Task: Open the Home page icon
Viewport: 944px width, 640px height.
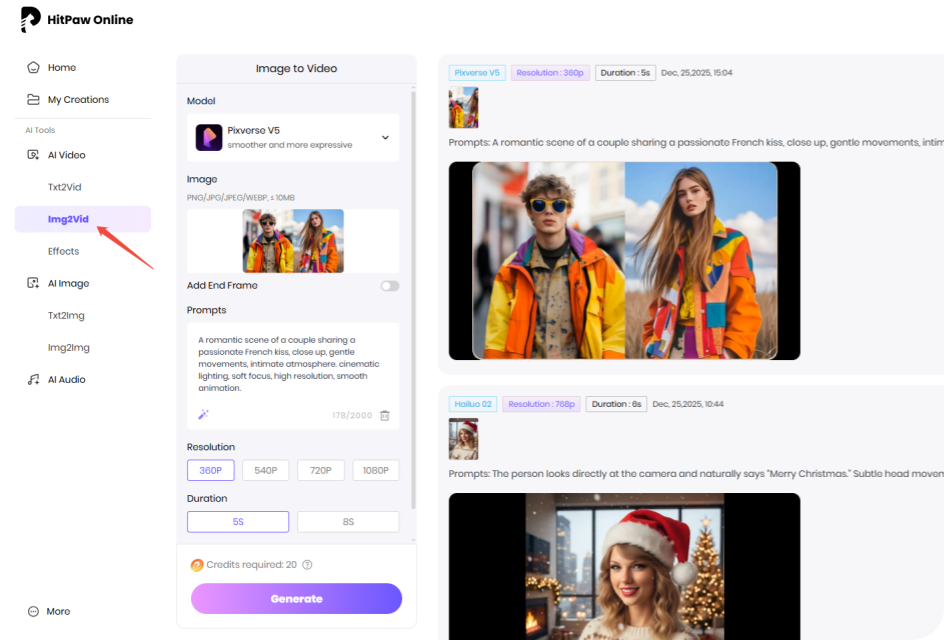Action: [x=33, y=68]
